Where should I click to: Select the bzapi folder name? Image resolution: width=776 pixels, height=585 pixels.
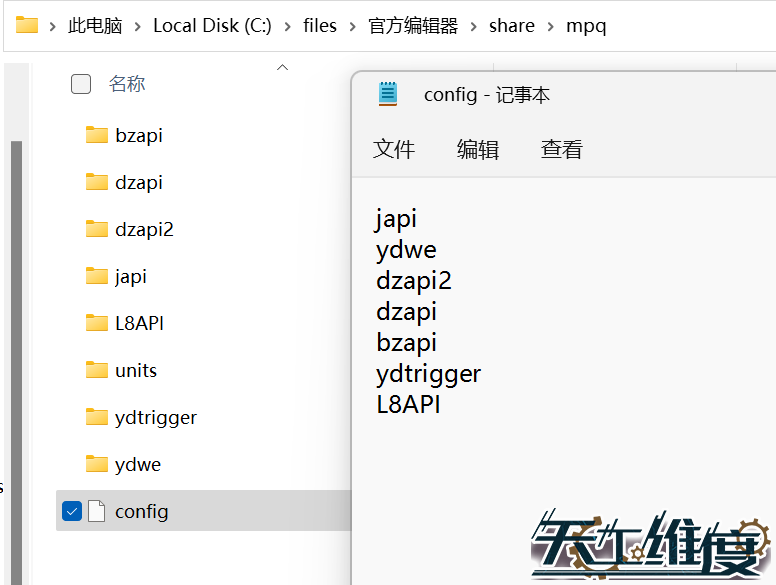point(139,135)
